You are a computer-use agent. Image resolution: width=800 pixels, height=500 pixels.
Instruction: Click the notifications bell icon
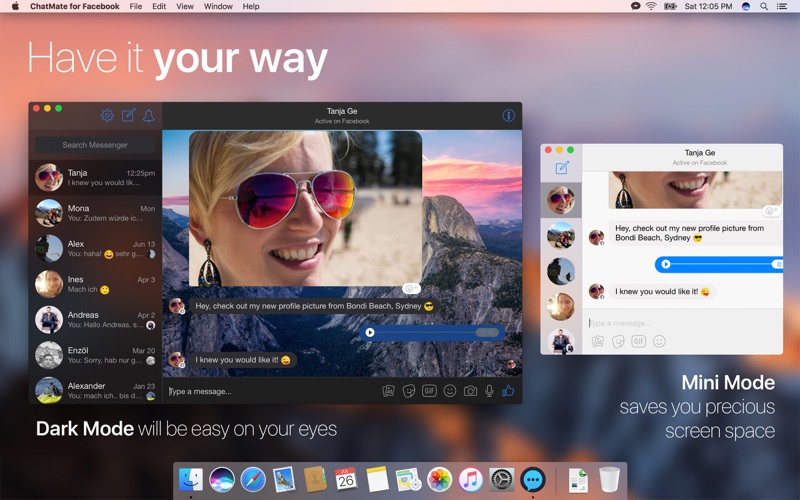point(149,116)
